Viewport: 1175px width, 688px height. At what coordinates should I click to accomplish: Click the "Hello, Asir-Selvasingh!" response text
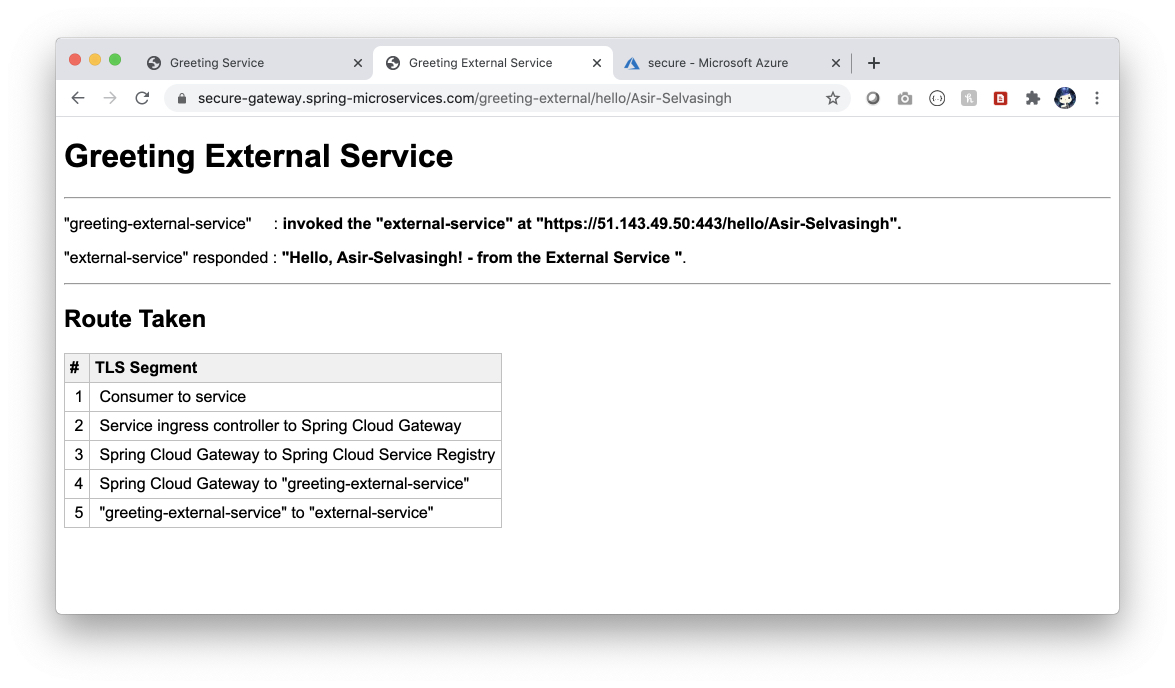(x=482, y=257)
